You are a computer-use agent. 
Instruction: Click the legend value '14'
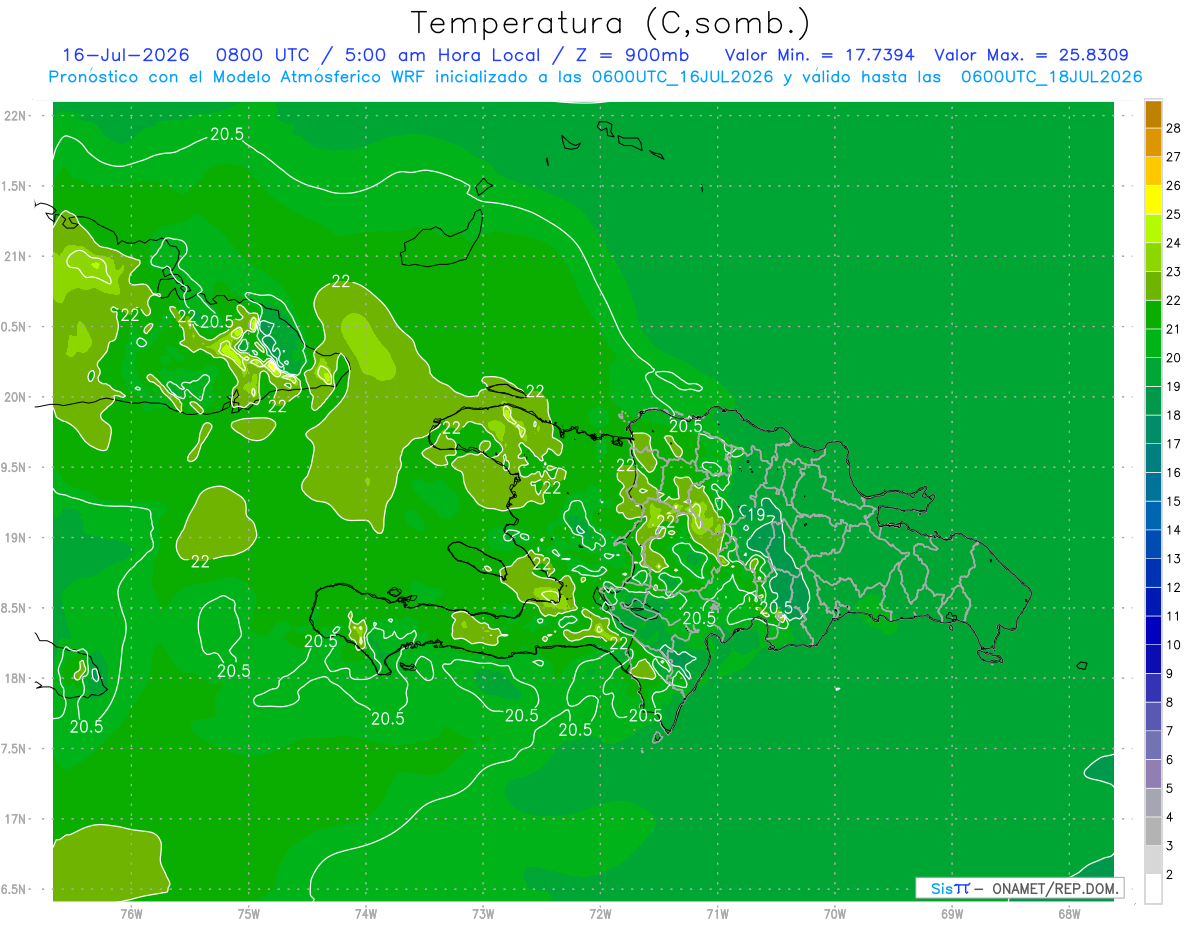(x=1173, y=530)
